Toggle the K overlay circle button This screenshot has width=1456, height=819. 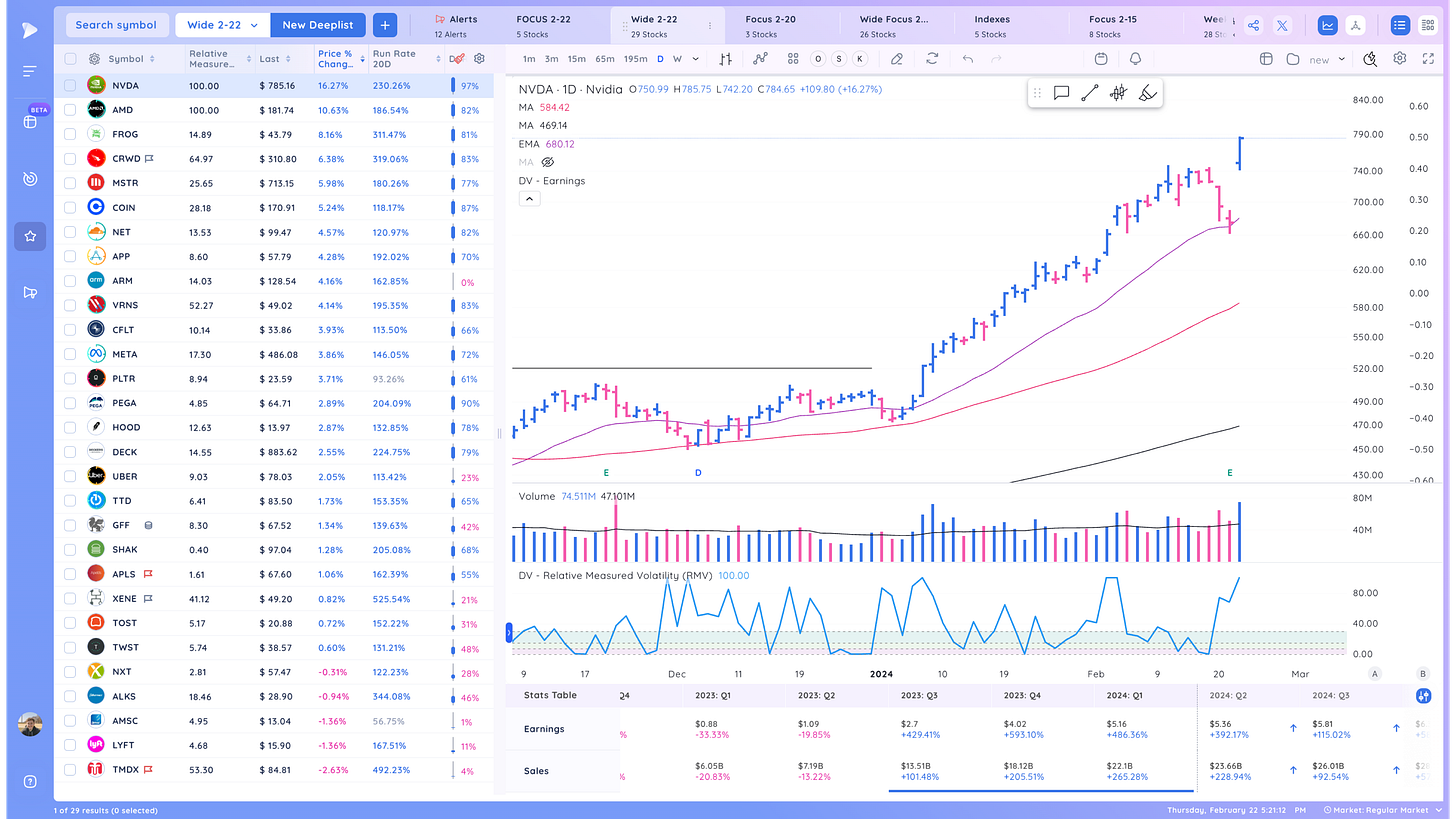click(x=859, y=59)
